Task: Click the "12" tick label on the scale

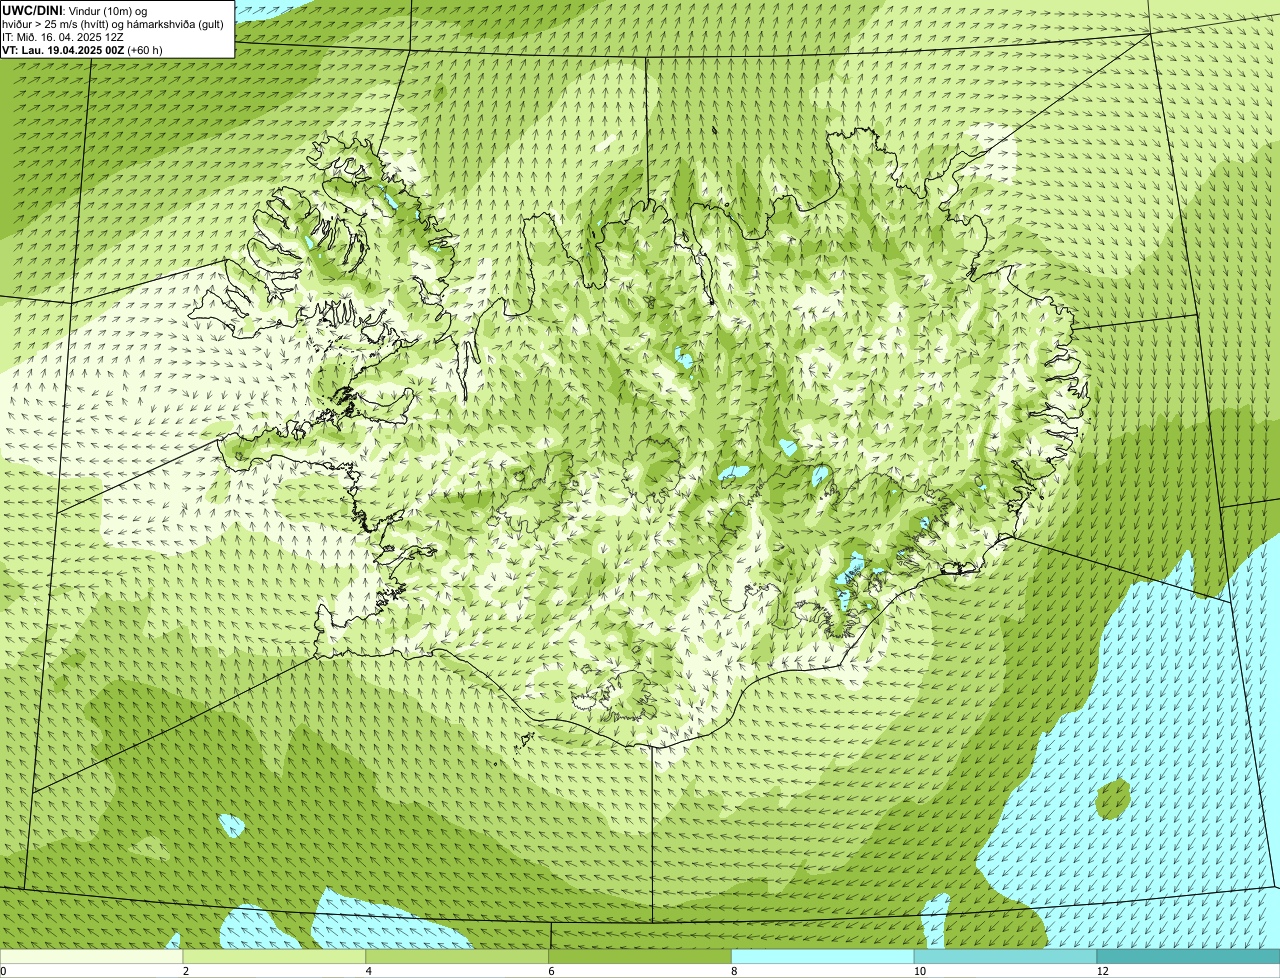Action: click(x=1102, y=971)
